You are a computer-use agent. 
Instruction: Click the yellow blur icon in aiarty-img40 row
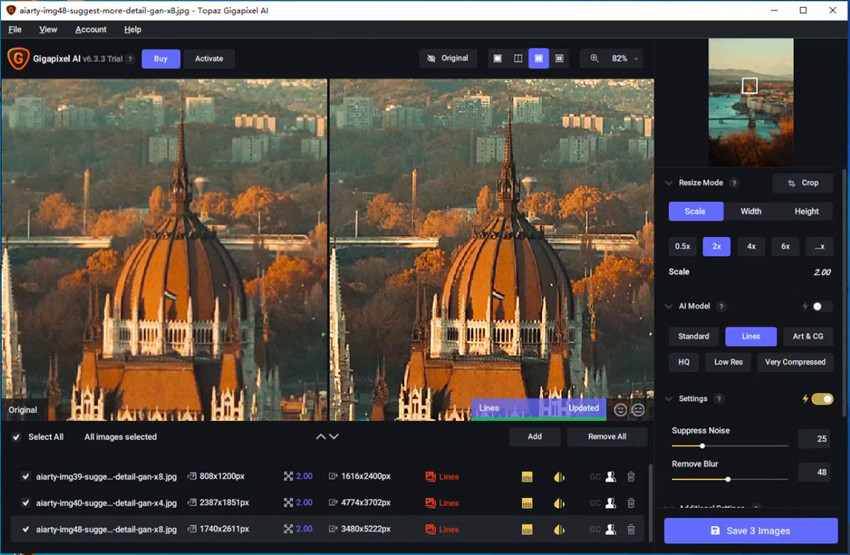tap(559, 503)
